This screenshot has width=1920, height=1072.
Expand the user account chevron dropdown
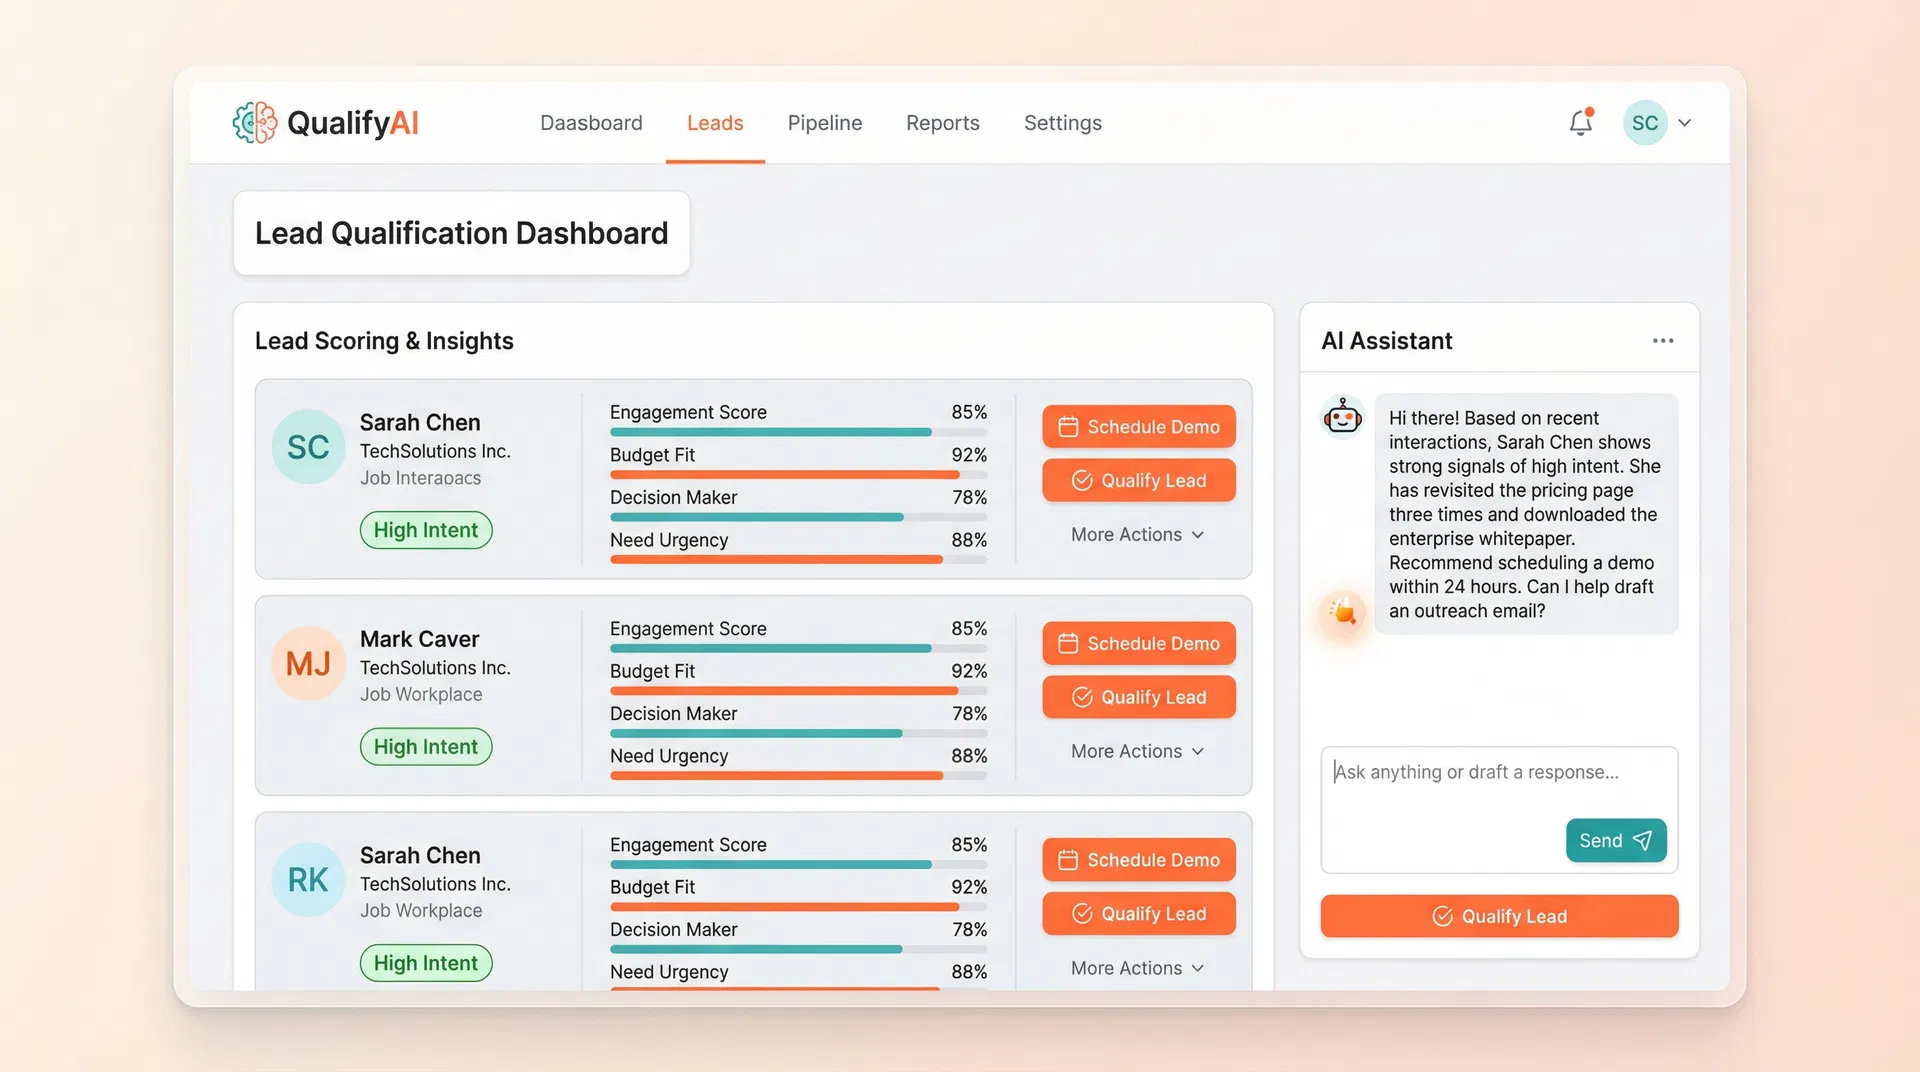pyautogui.click(x=1685, y=123)
